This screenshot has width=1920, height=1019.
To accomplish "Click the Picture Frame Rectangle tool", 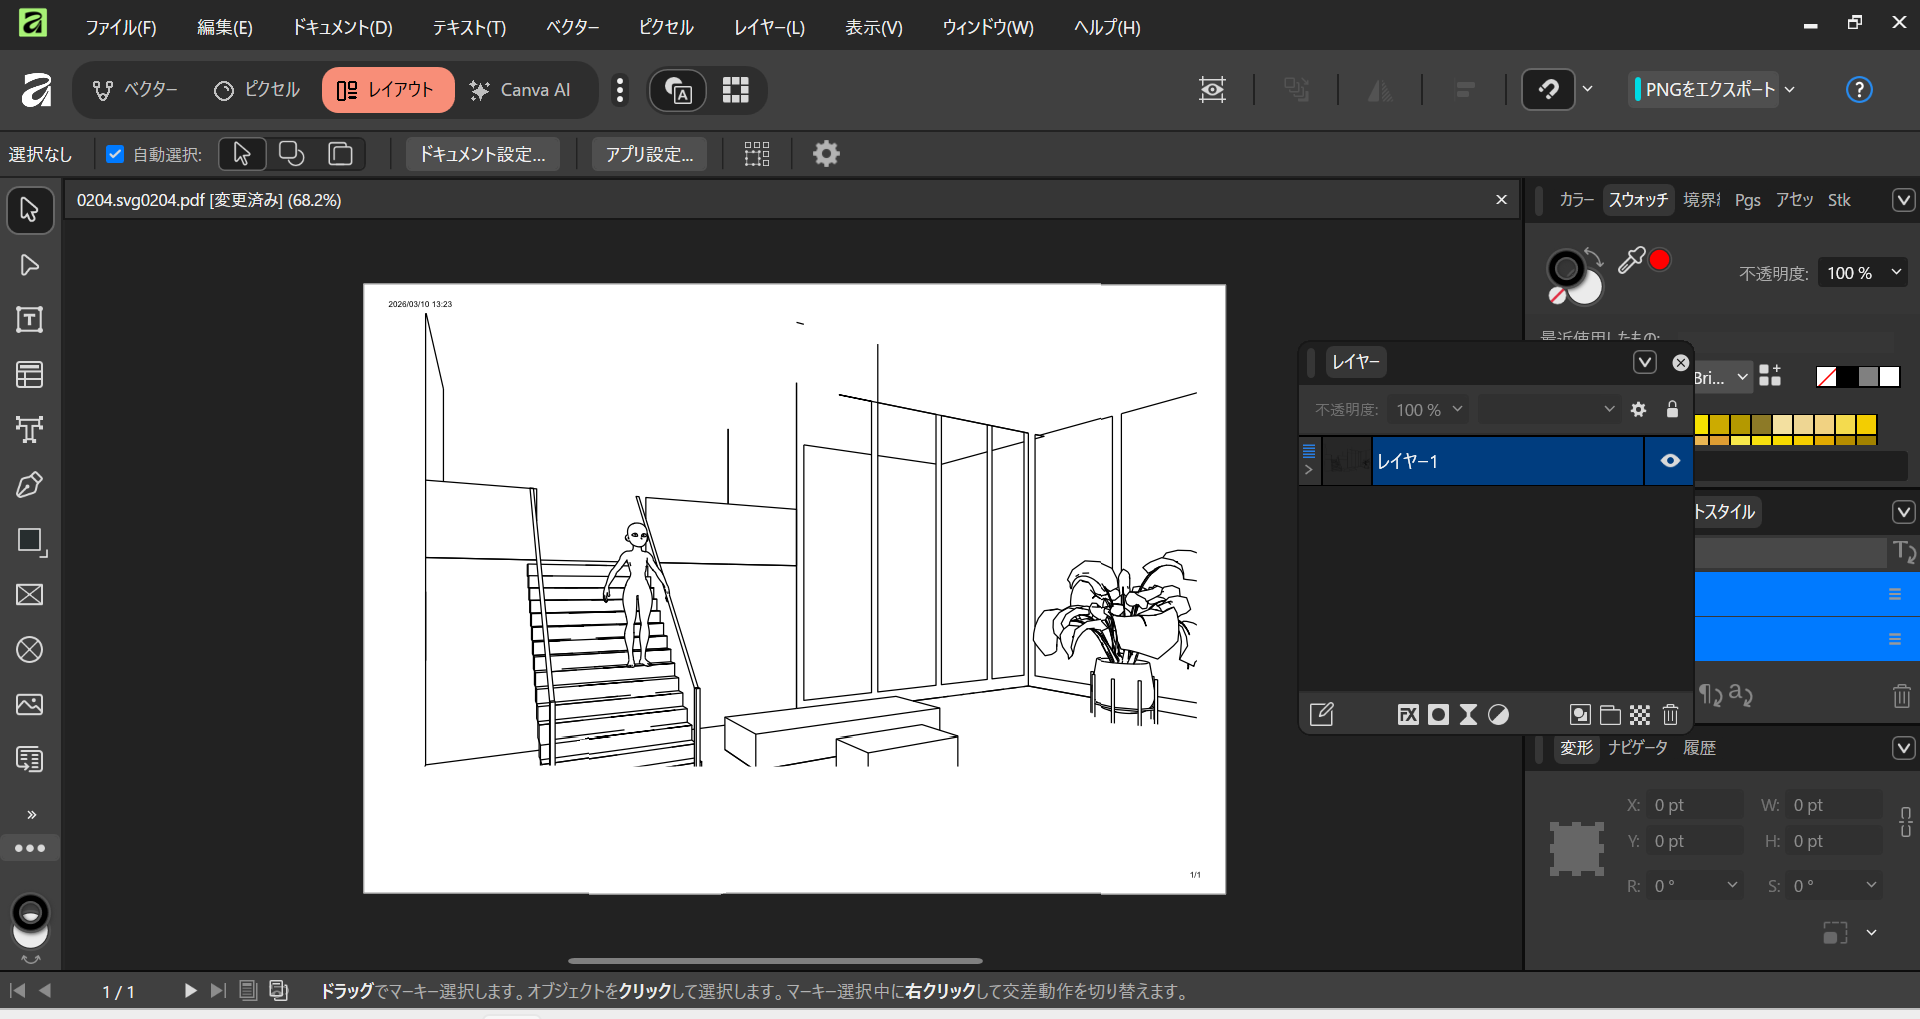I will pyautogui.click(x=29, y=595).
